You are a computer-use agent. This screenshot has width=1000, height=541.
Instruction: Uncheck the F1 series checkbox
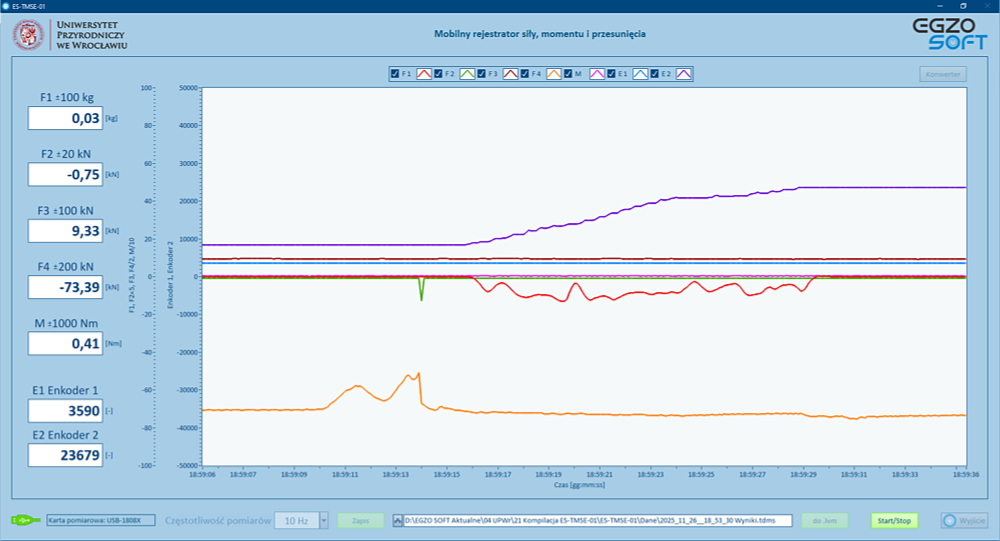[395, 74]
